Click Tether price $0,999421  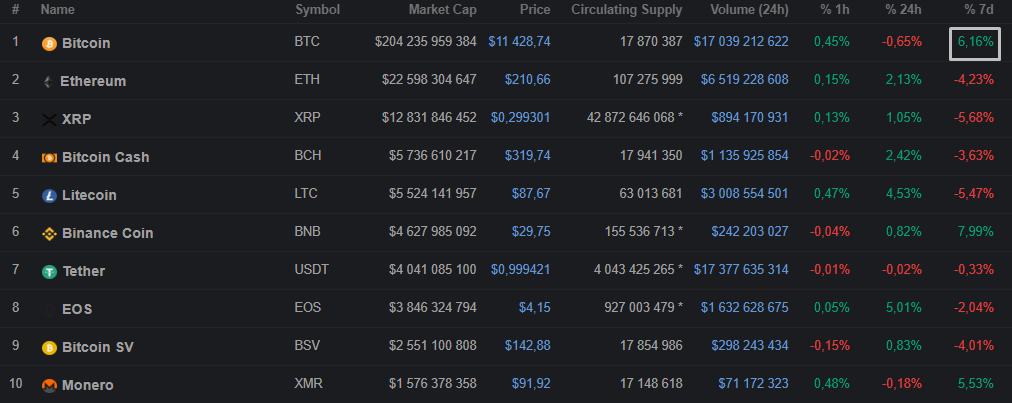coord(521,270)
